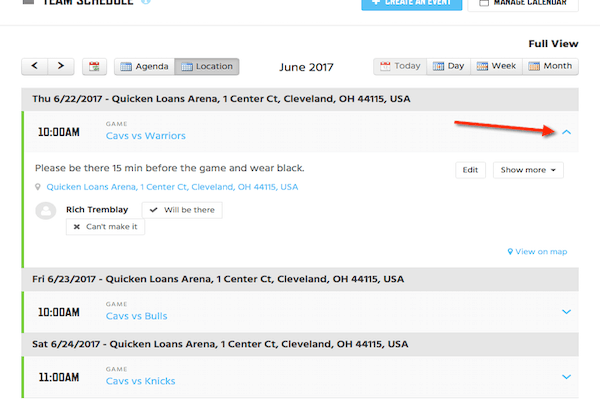Image resolution: width=600 pixels, height=400 pixels.
Task: Select the Week view
Action: (496, 67)
